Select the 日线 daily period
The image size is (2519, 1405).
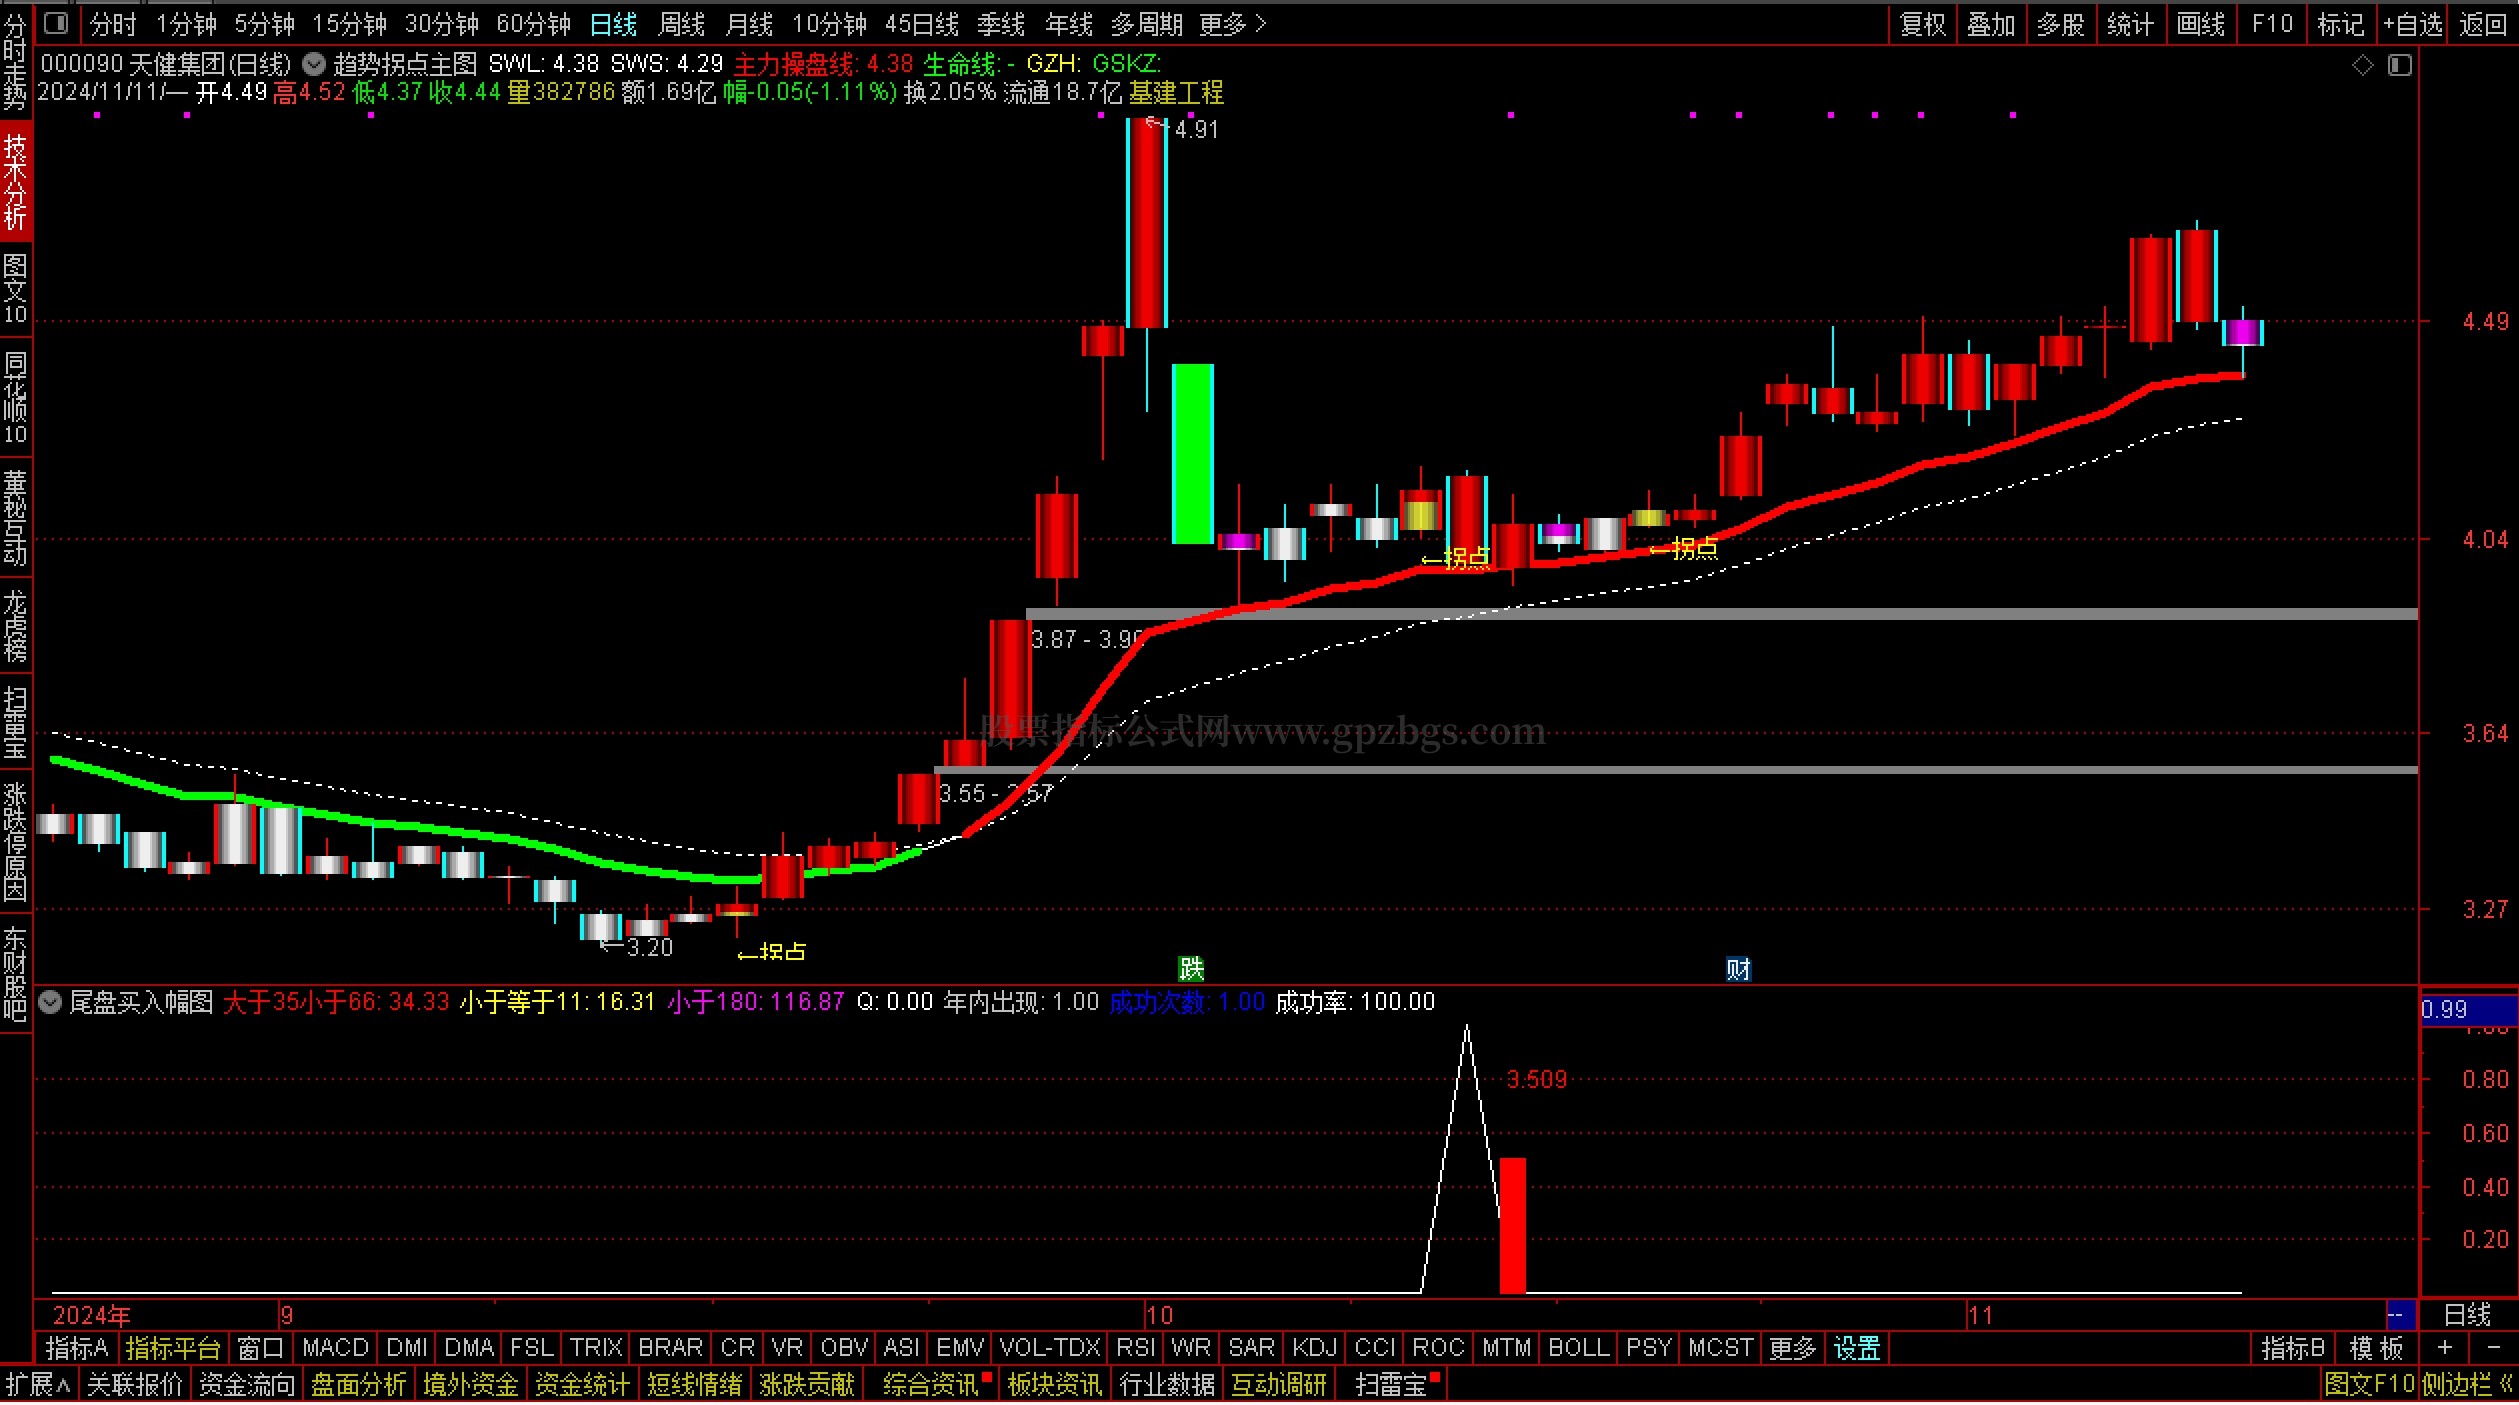[x=614, y=23]
